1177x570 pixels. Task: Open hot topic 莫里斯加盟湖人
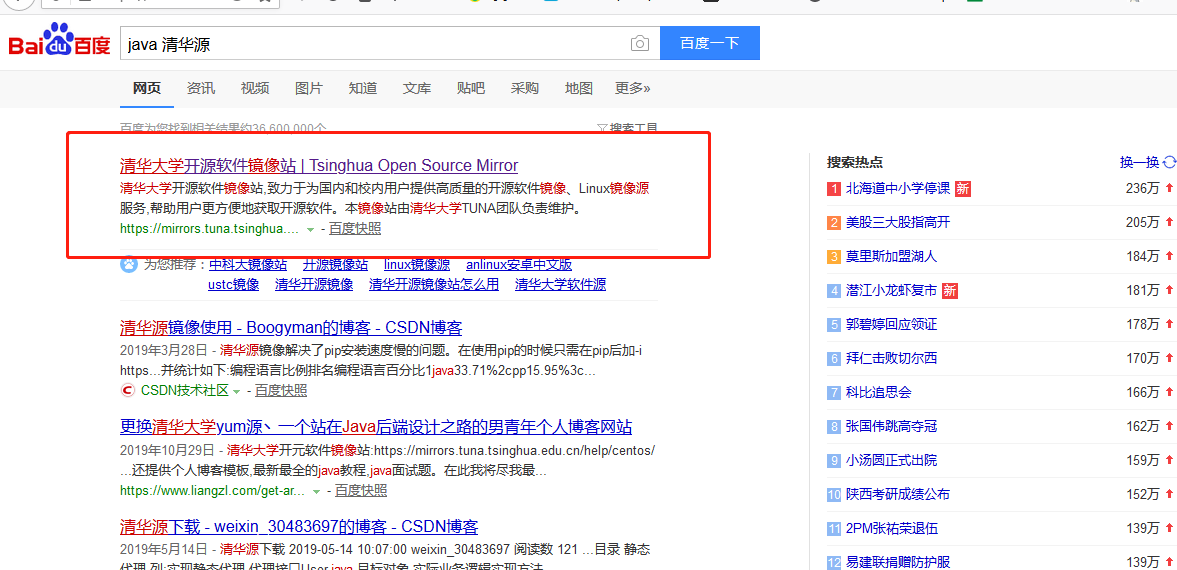click(x=891, y=256)
